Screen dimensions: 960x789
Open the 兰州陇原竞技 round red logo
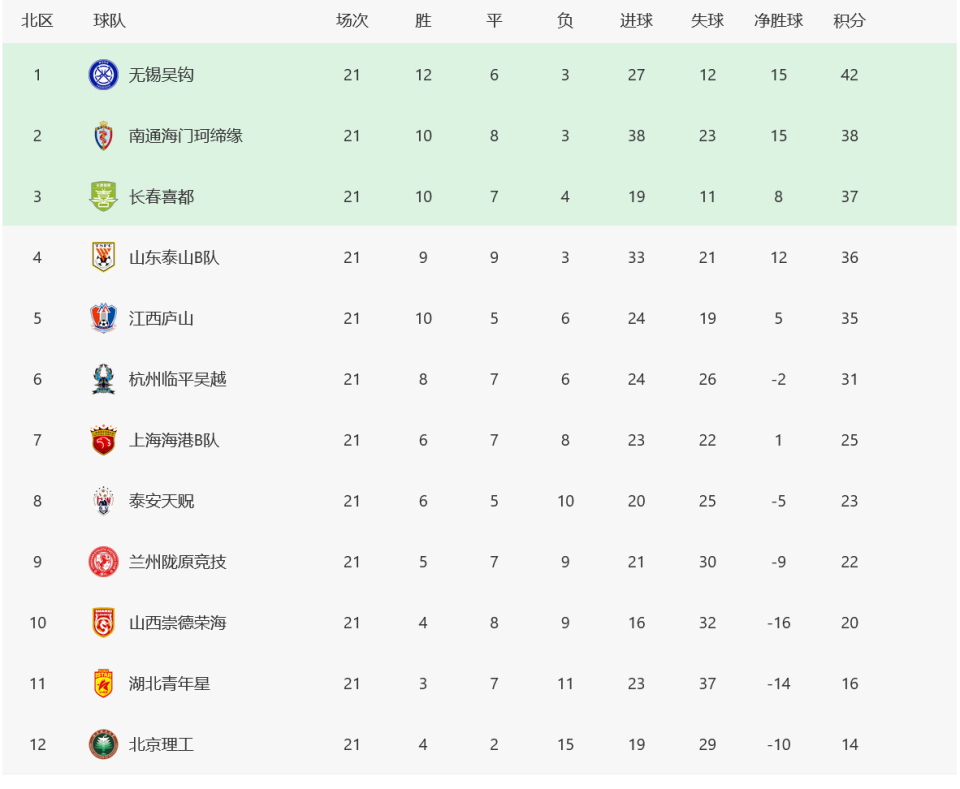tap(103, 562)
